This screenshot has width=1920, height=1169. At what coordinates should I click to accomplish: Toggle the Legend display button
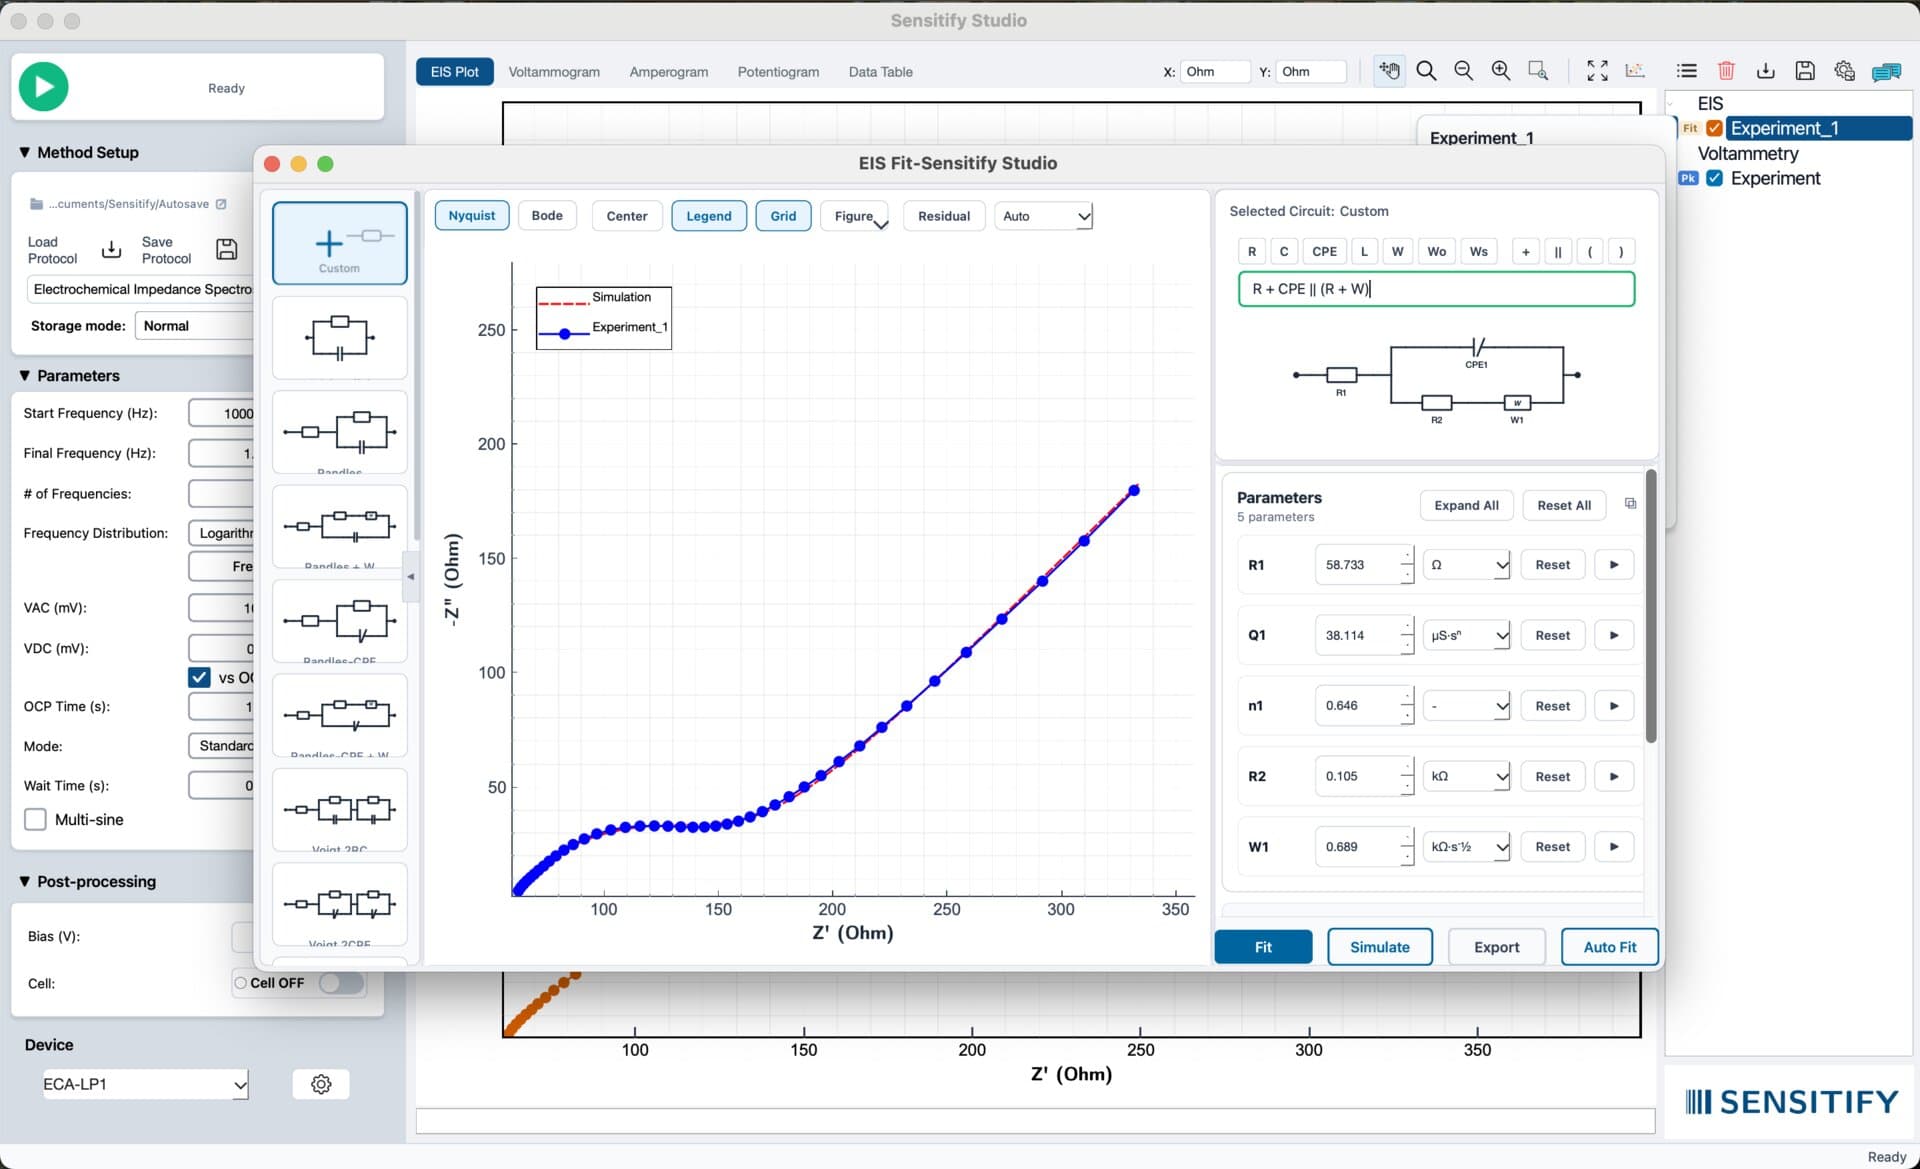708,216
